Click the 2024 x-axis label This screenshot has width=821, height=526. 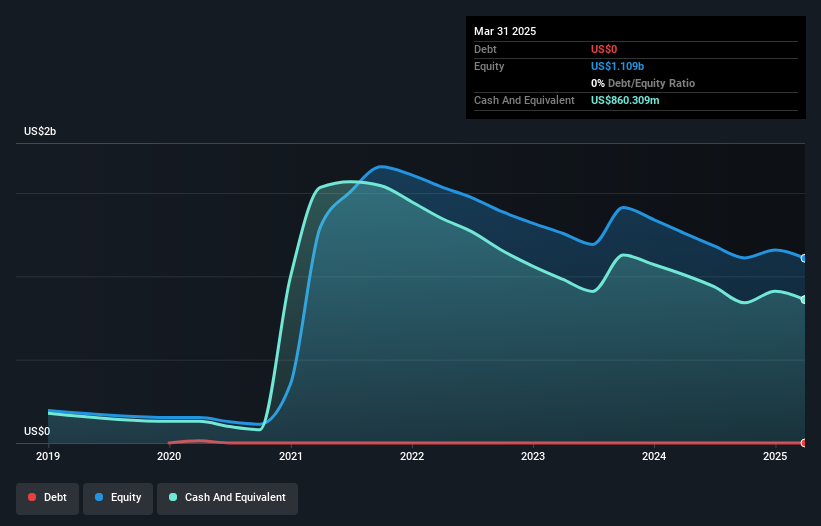click(x=654, y=456)
